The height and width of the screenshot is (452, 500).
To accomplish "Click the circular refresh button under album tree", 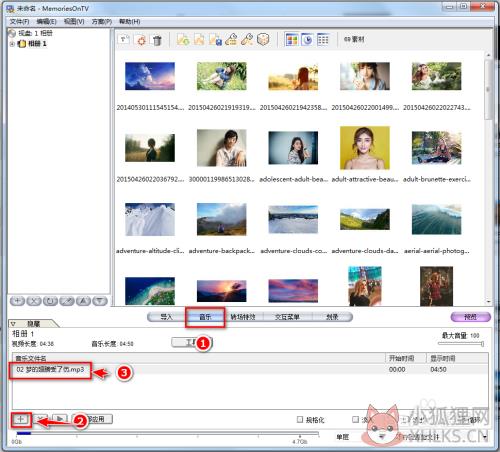I will pyautogui.click(x=50, y=301).
